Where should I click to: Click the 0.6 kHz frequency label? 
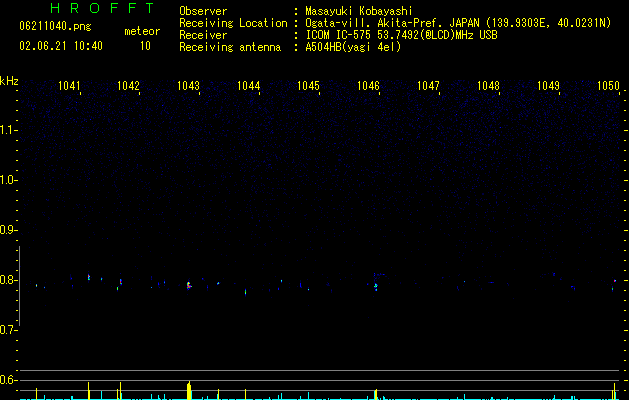[x=8, y=380]
